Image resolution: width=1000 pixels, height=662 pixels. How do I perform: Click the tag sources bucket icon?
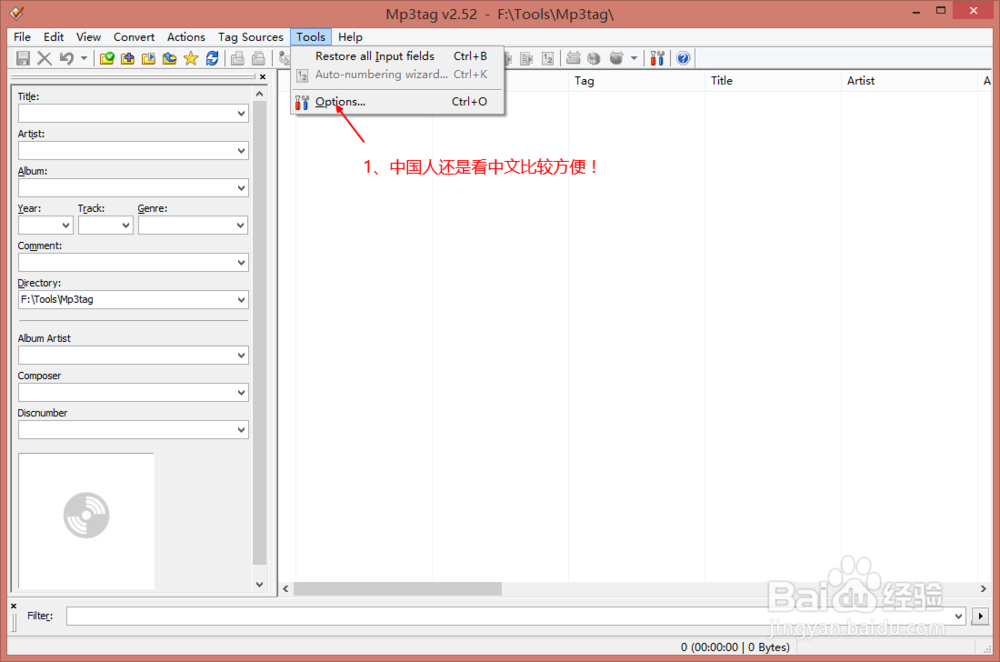(616, 59)
